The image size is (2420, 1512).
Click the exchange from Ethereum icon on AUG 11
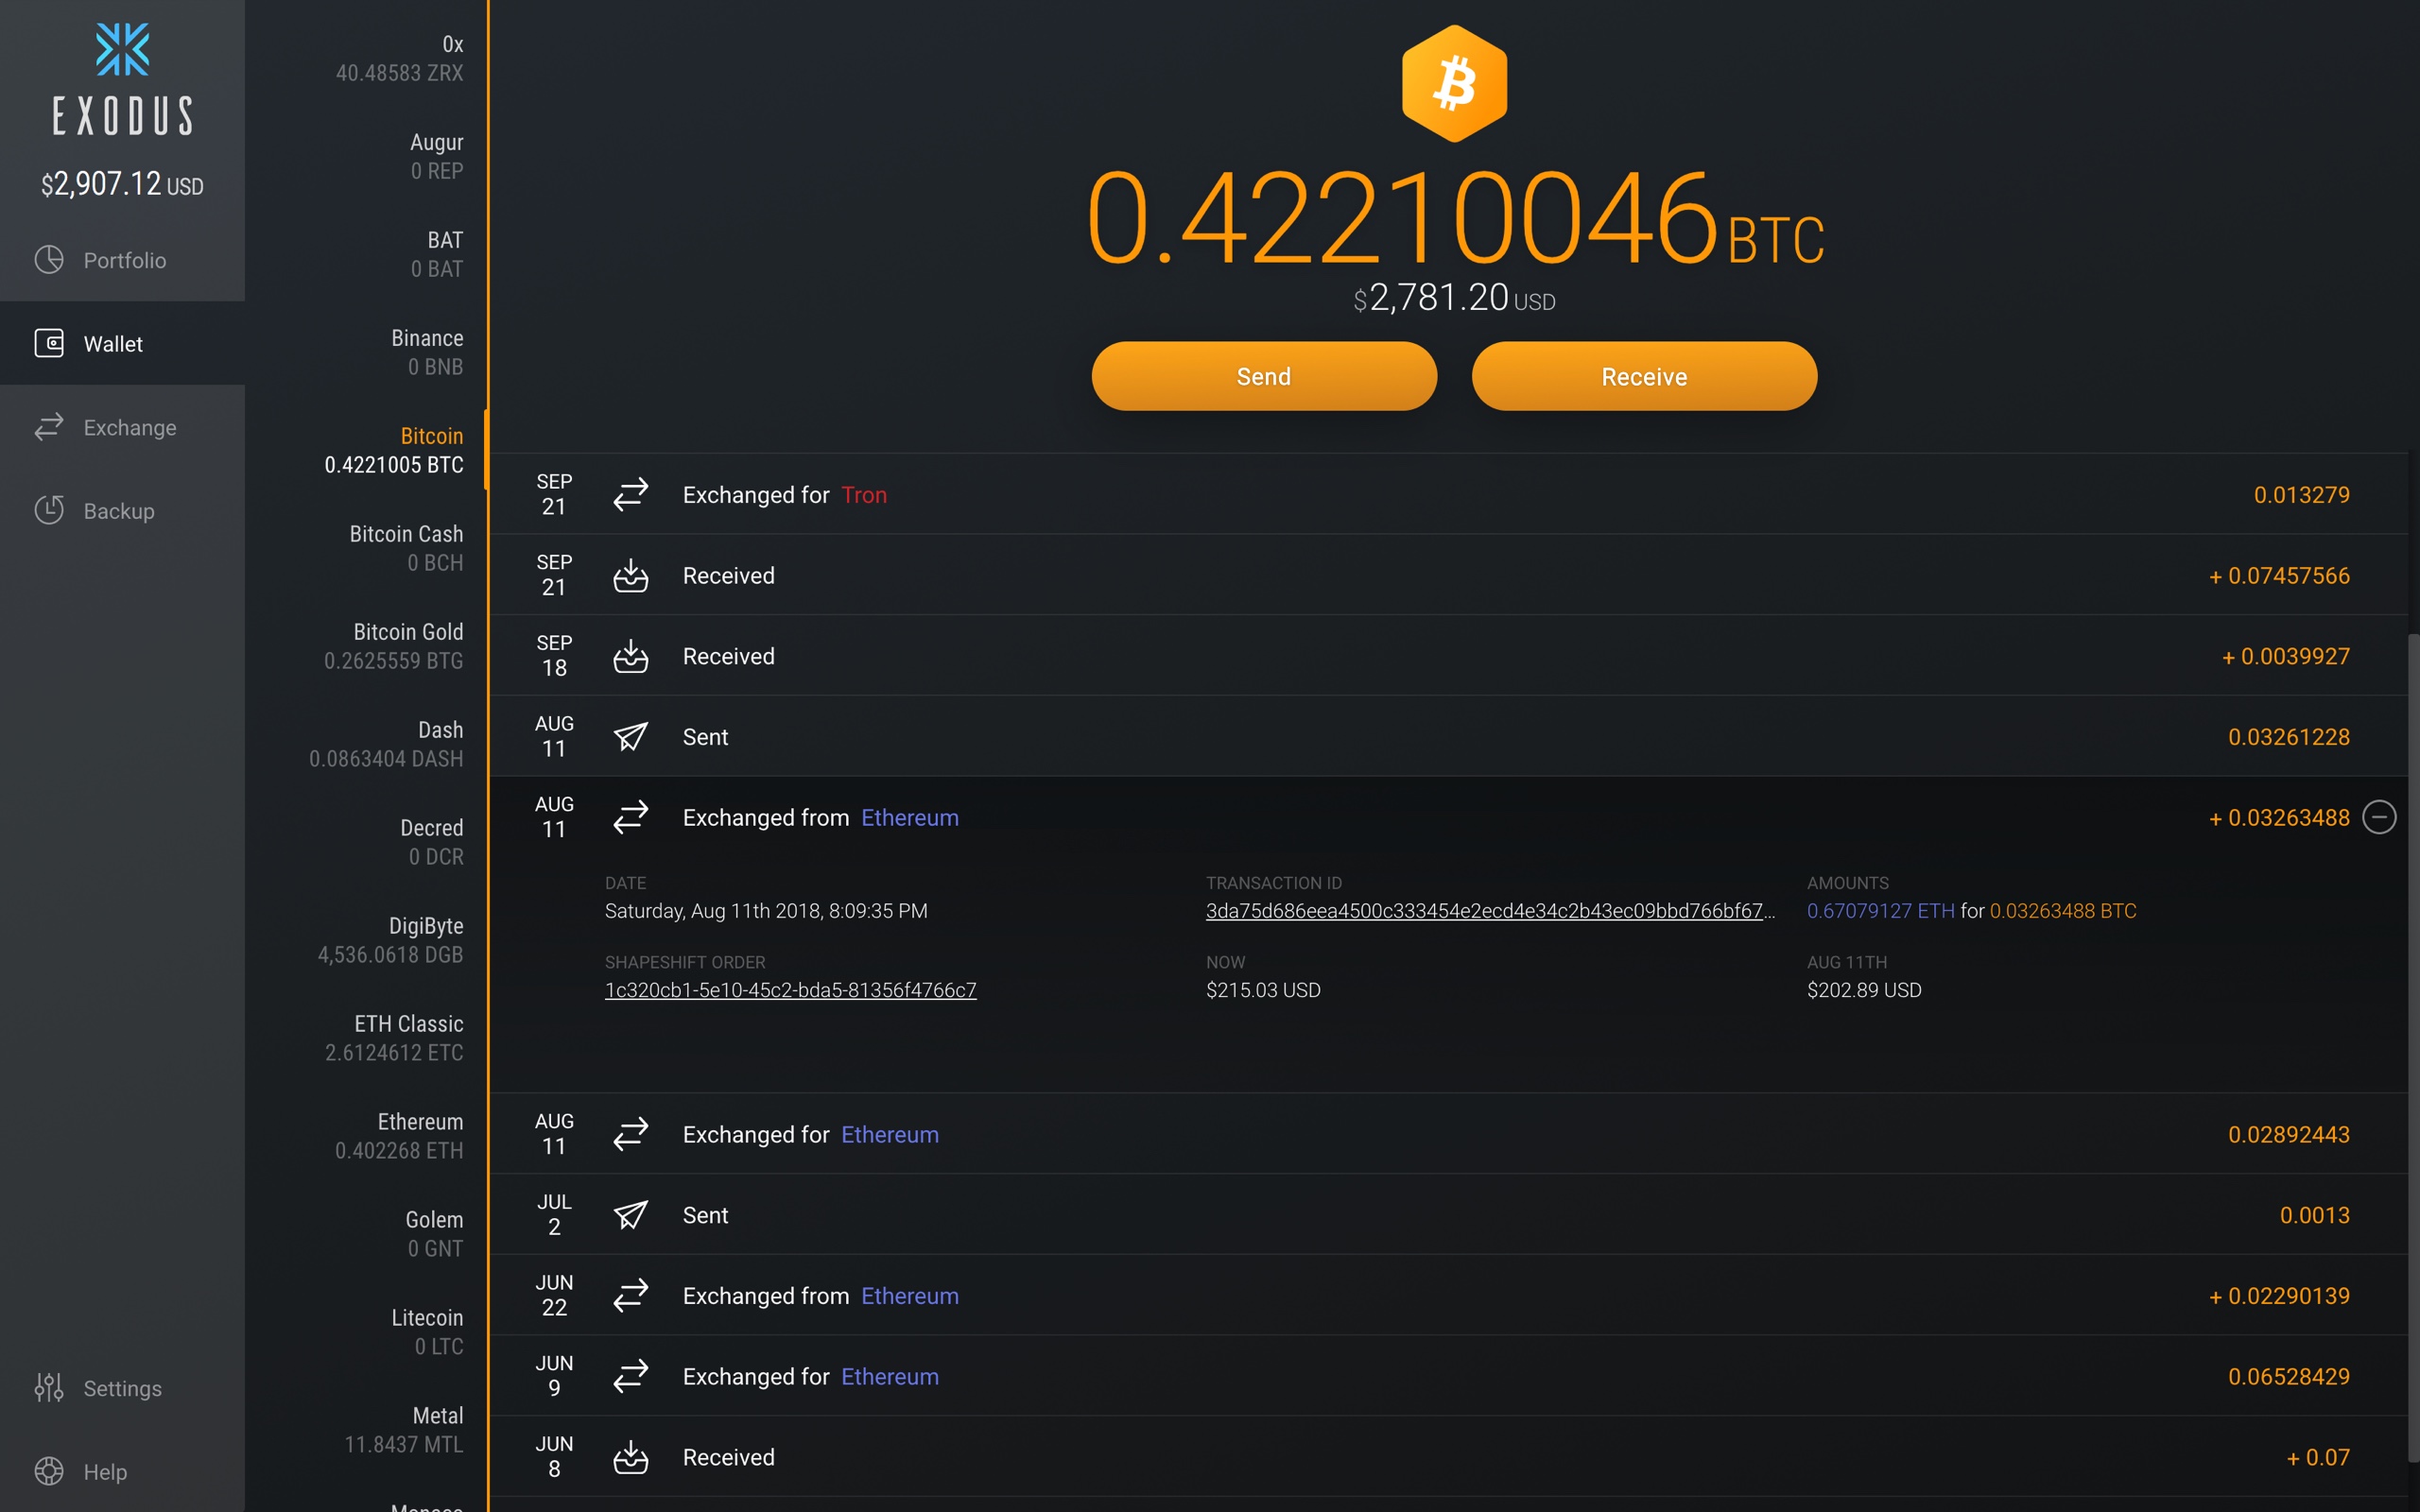632,816
